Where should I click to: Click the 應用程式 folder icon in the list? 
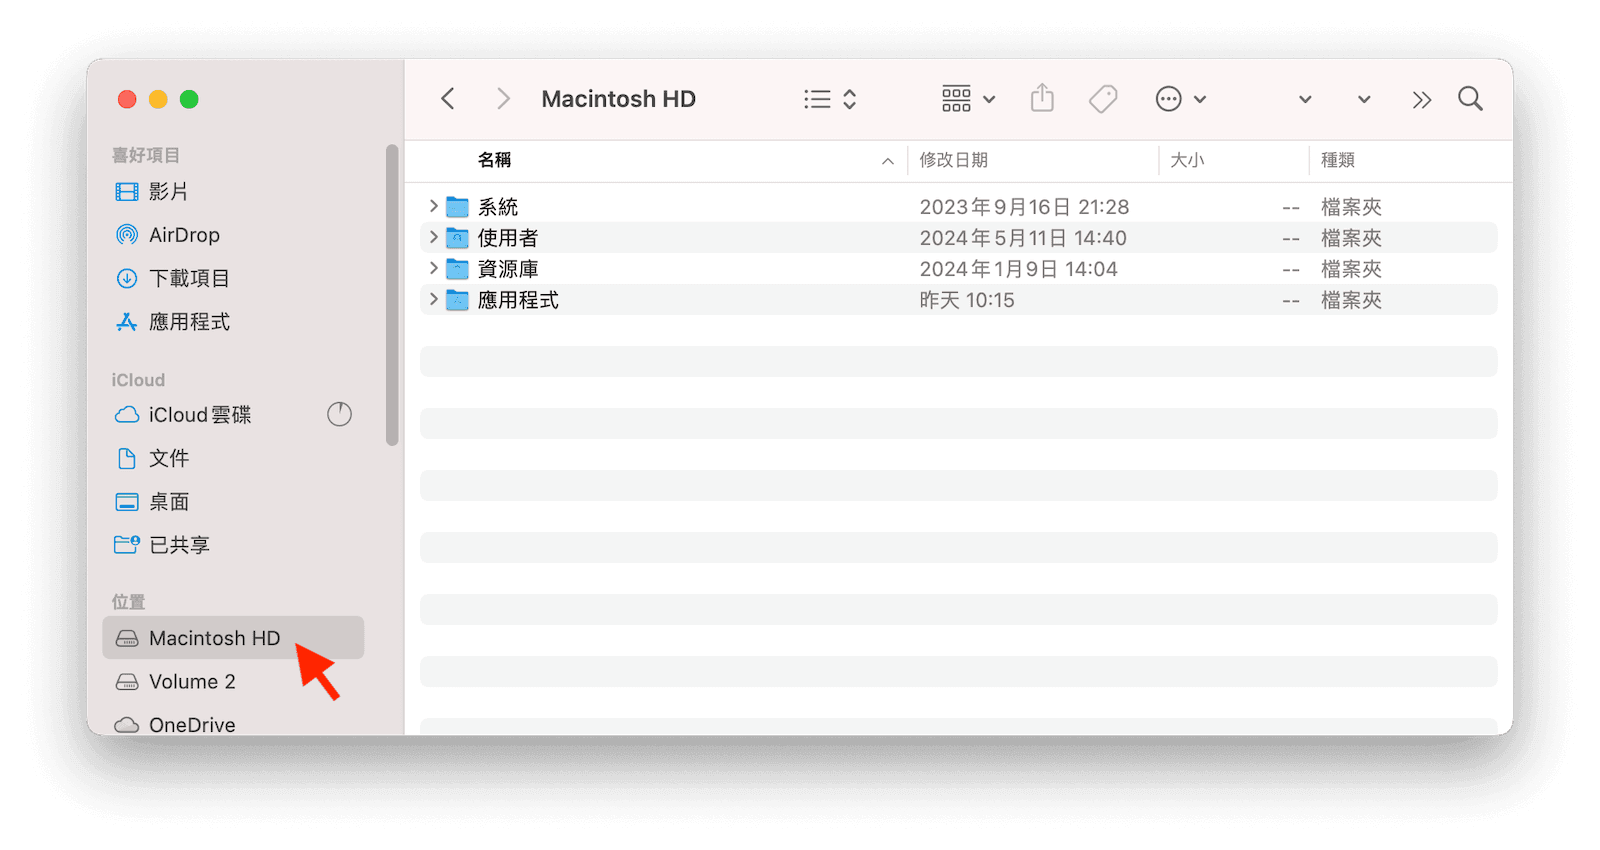point(457,300)
